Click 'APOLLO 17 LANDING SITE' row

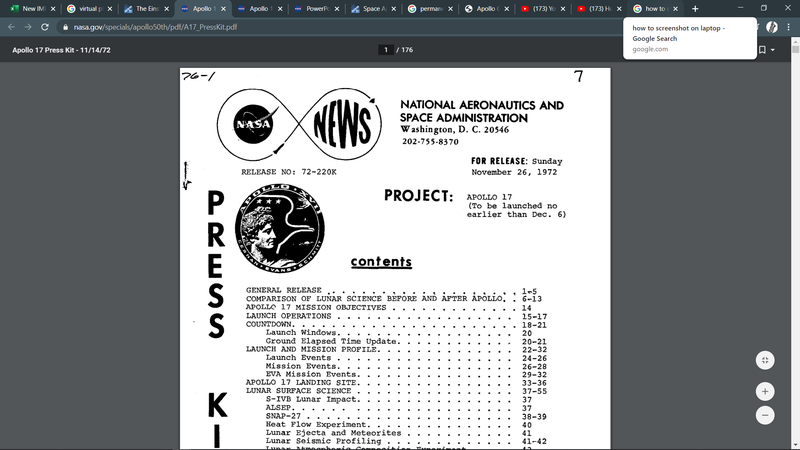(x=396, y=383)
